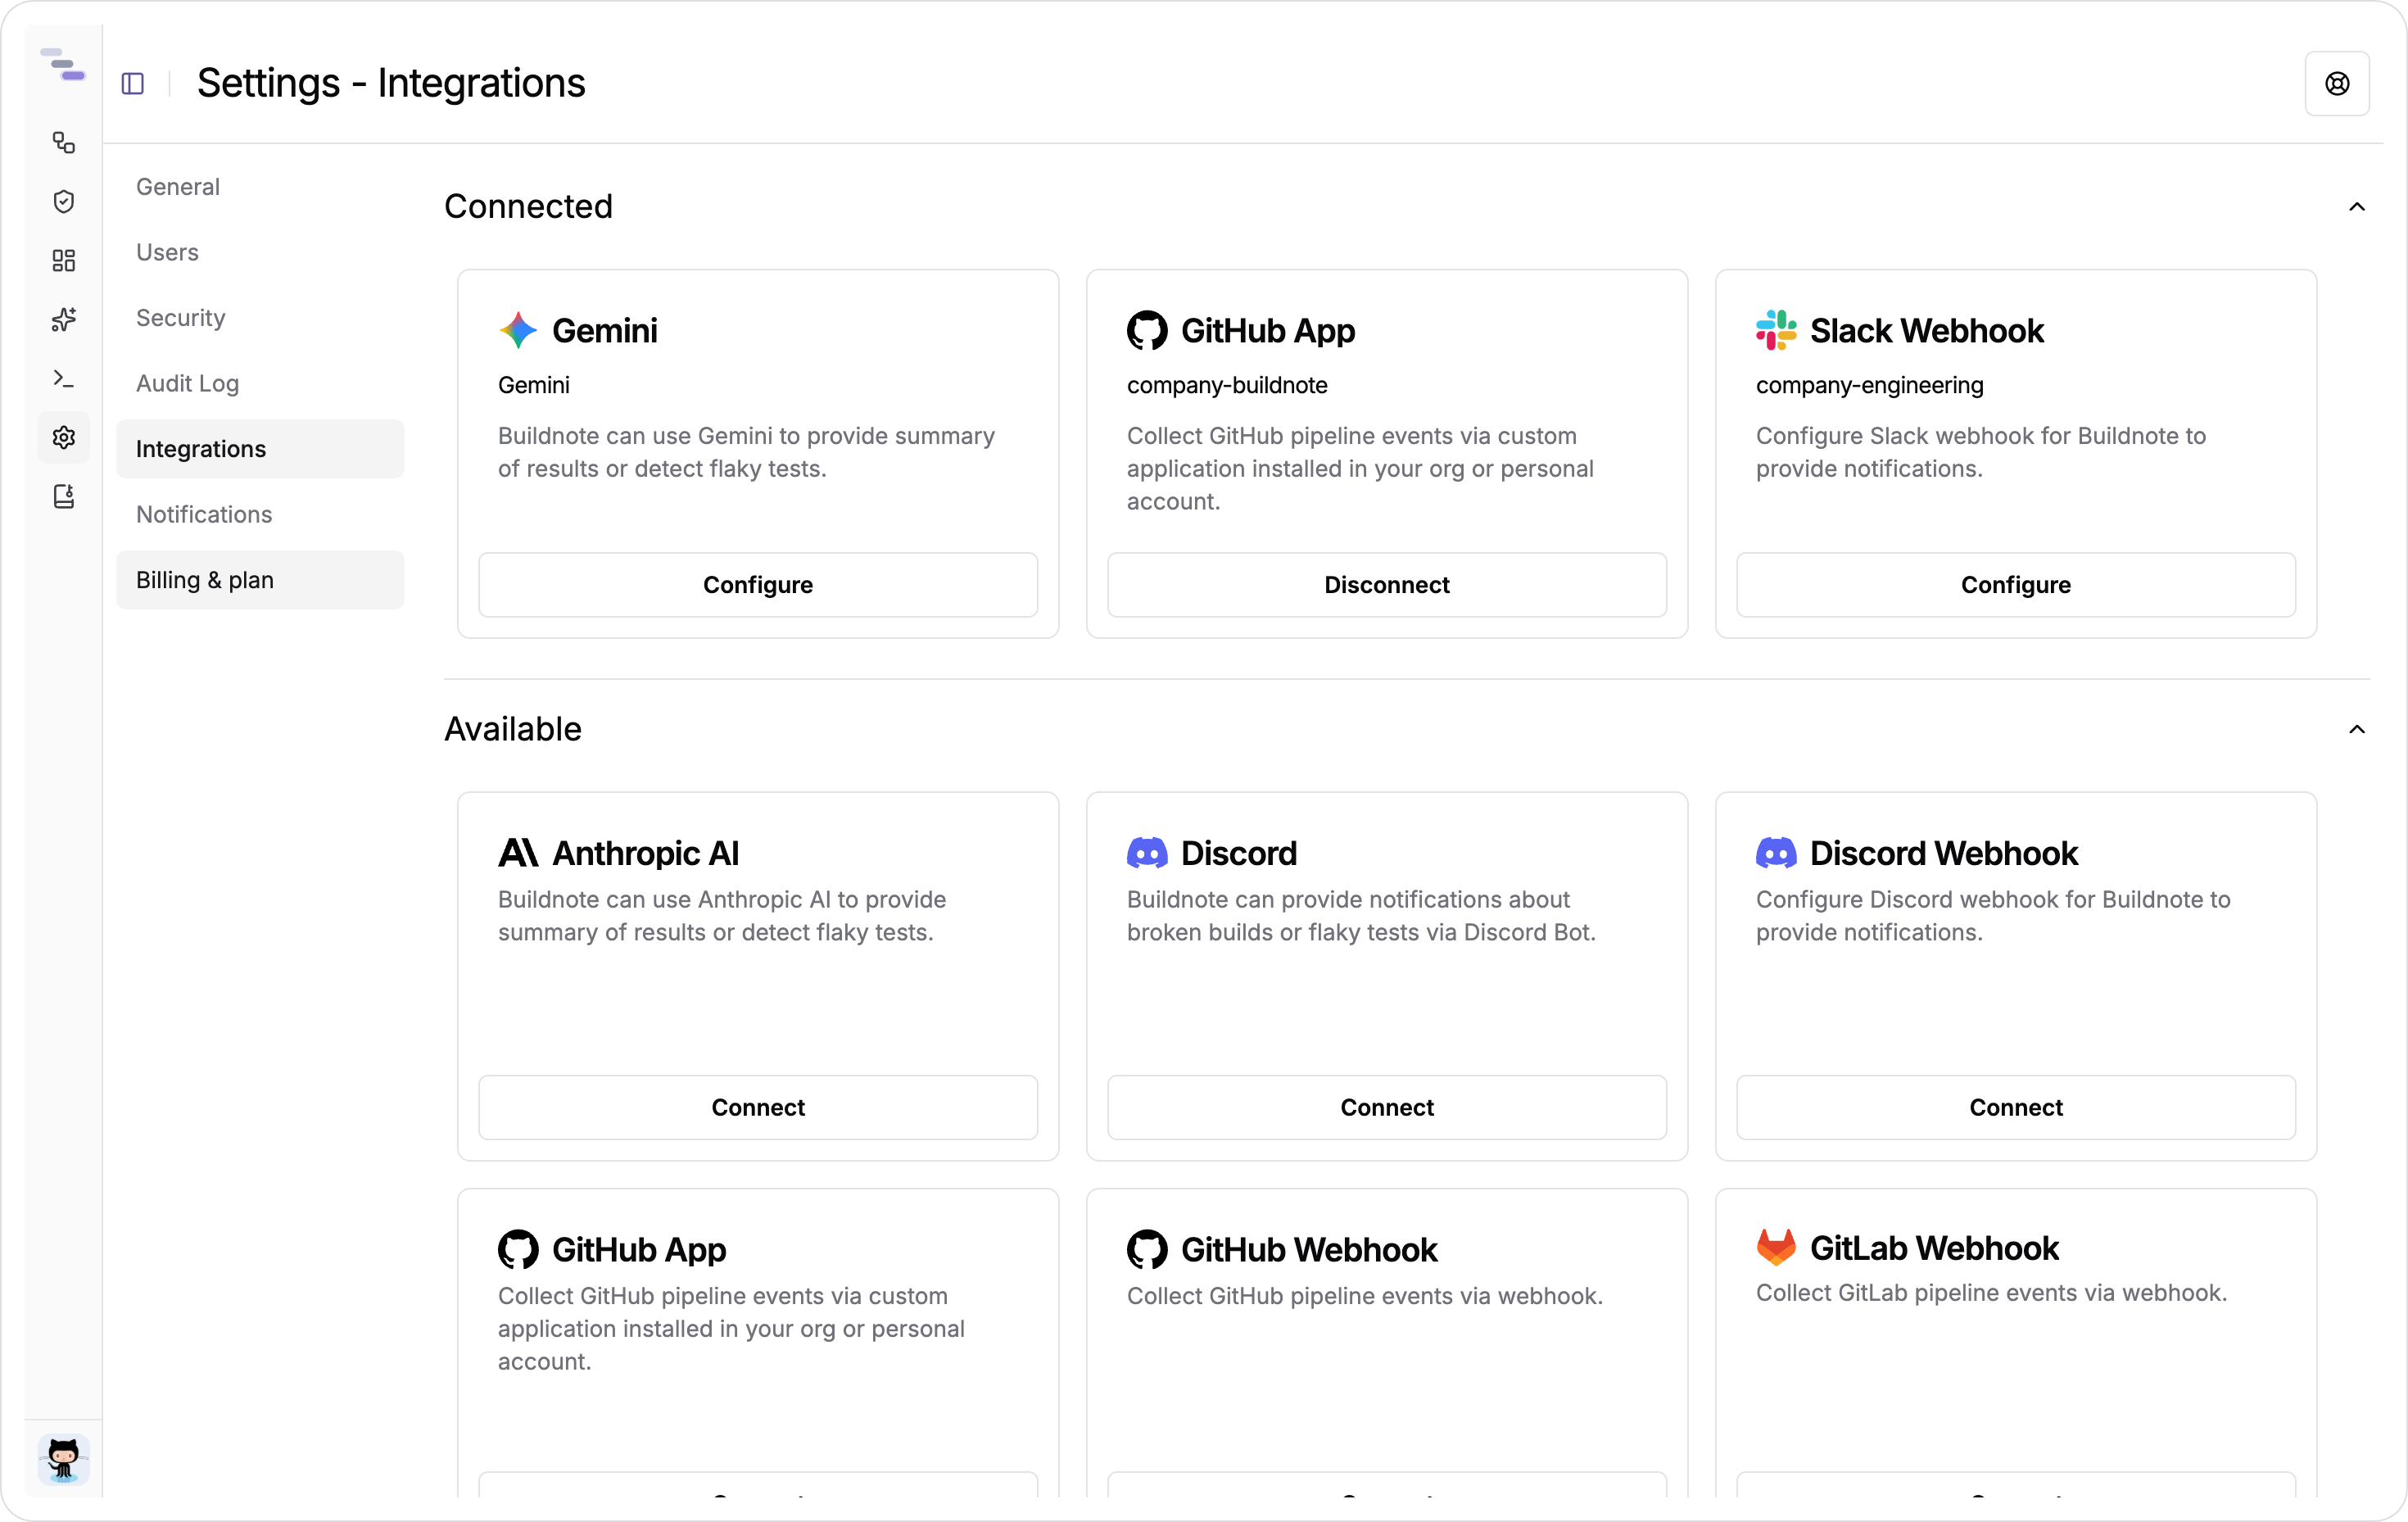Click the connected GitHub App logo

tap(1147, 330)
